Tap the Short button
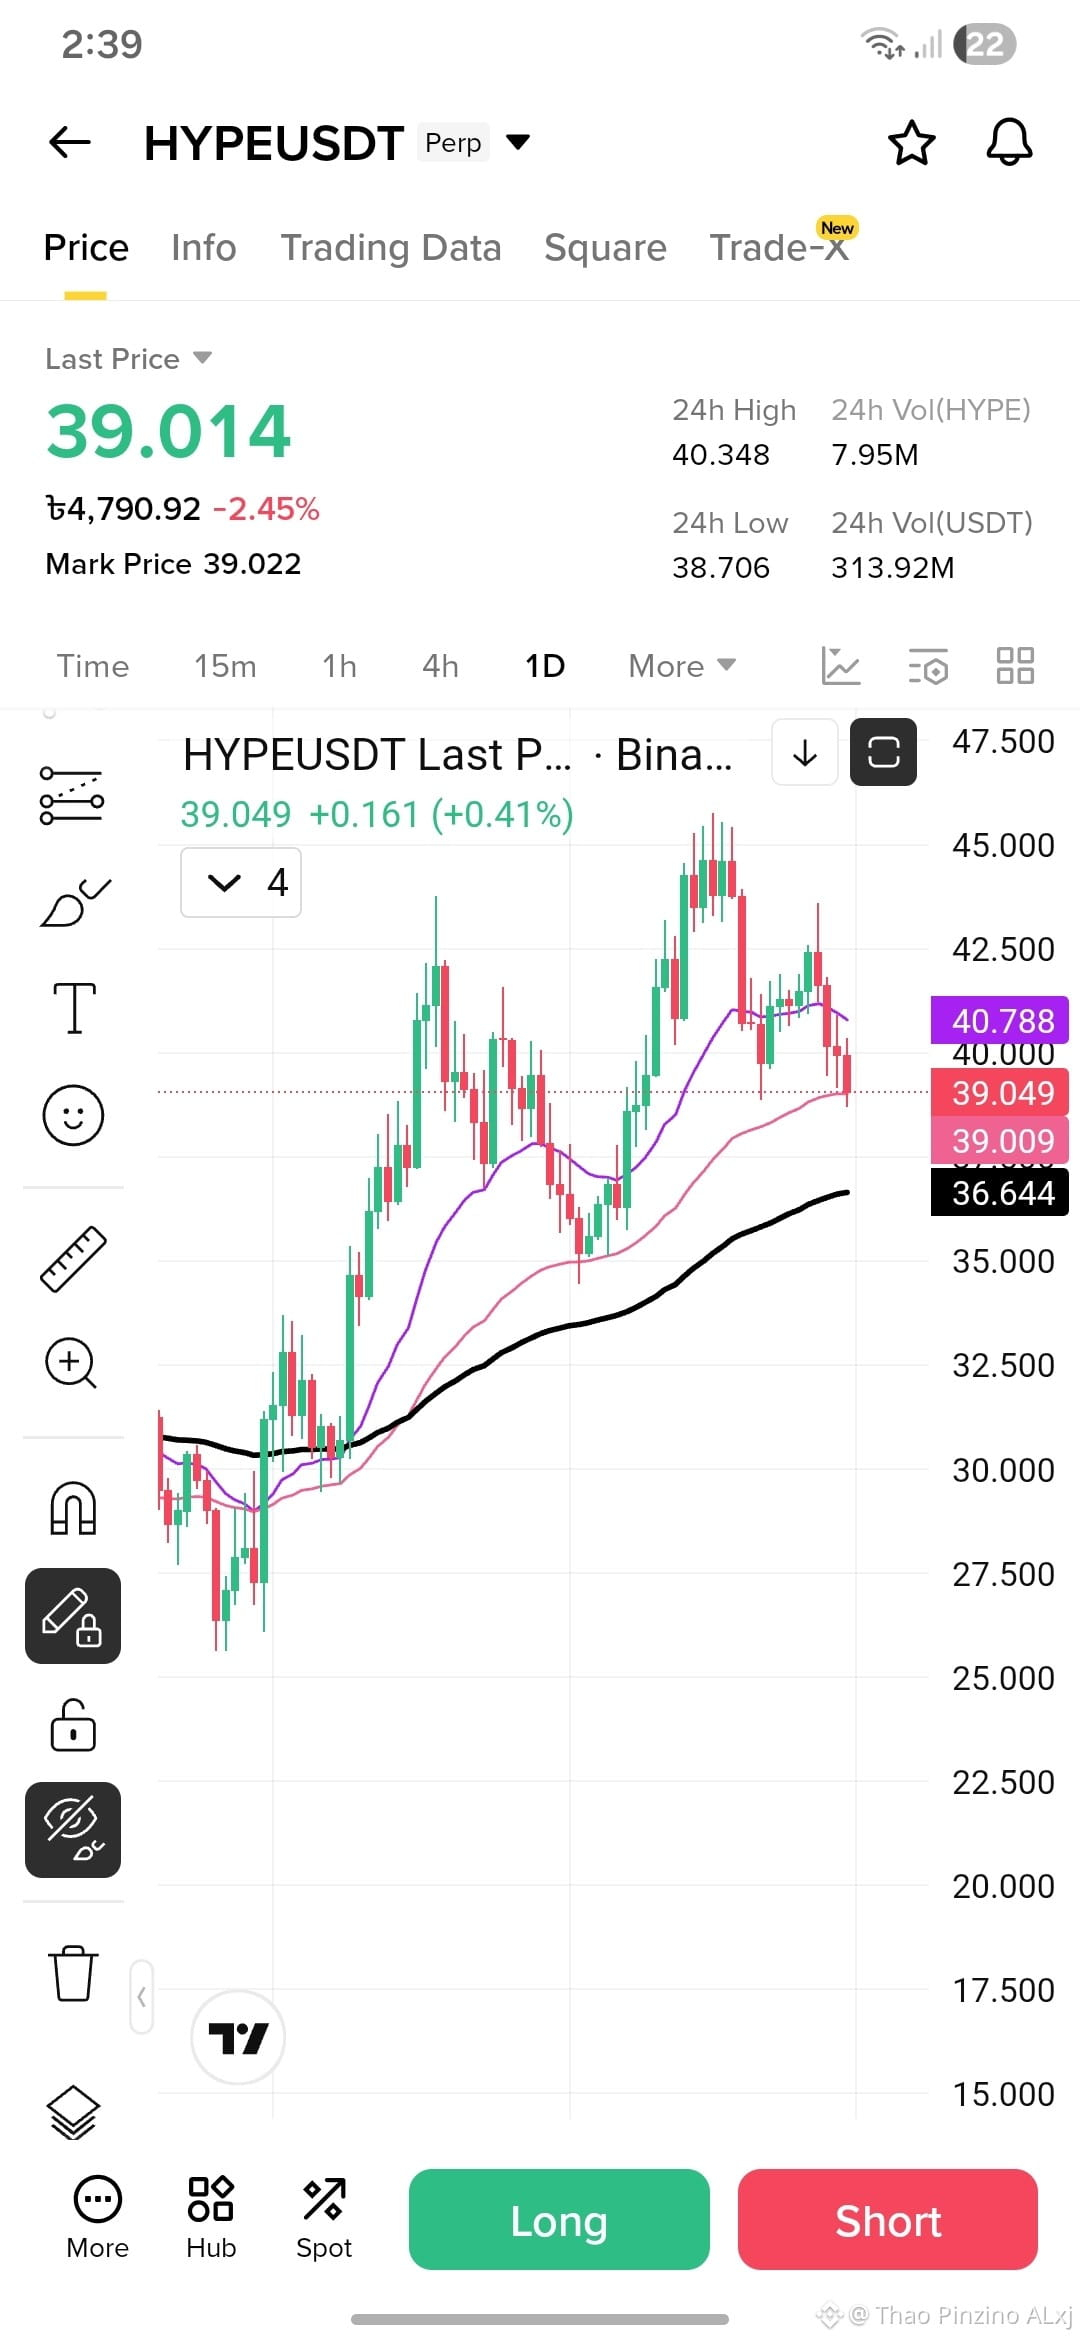Viewport: 1080px width, 2340px height. 888,2219
